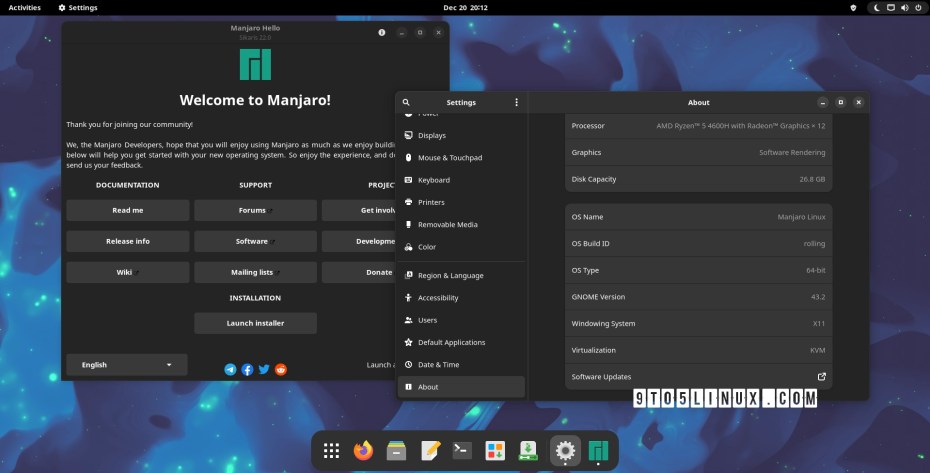Click the OS Name row

tap(698, 217)
